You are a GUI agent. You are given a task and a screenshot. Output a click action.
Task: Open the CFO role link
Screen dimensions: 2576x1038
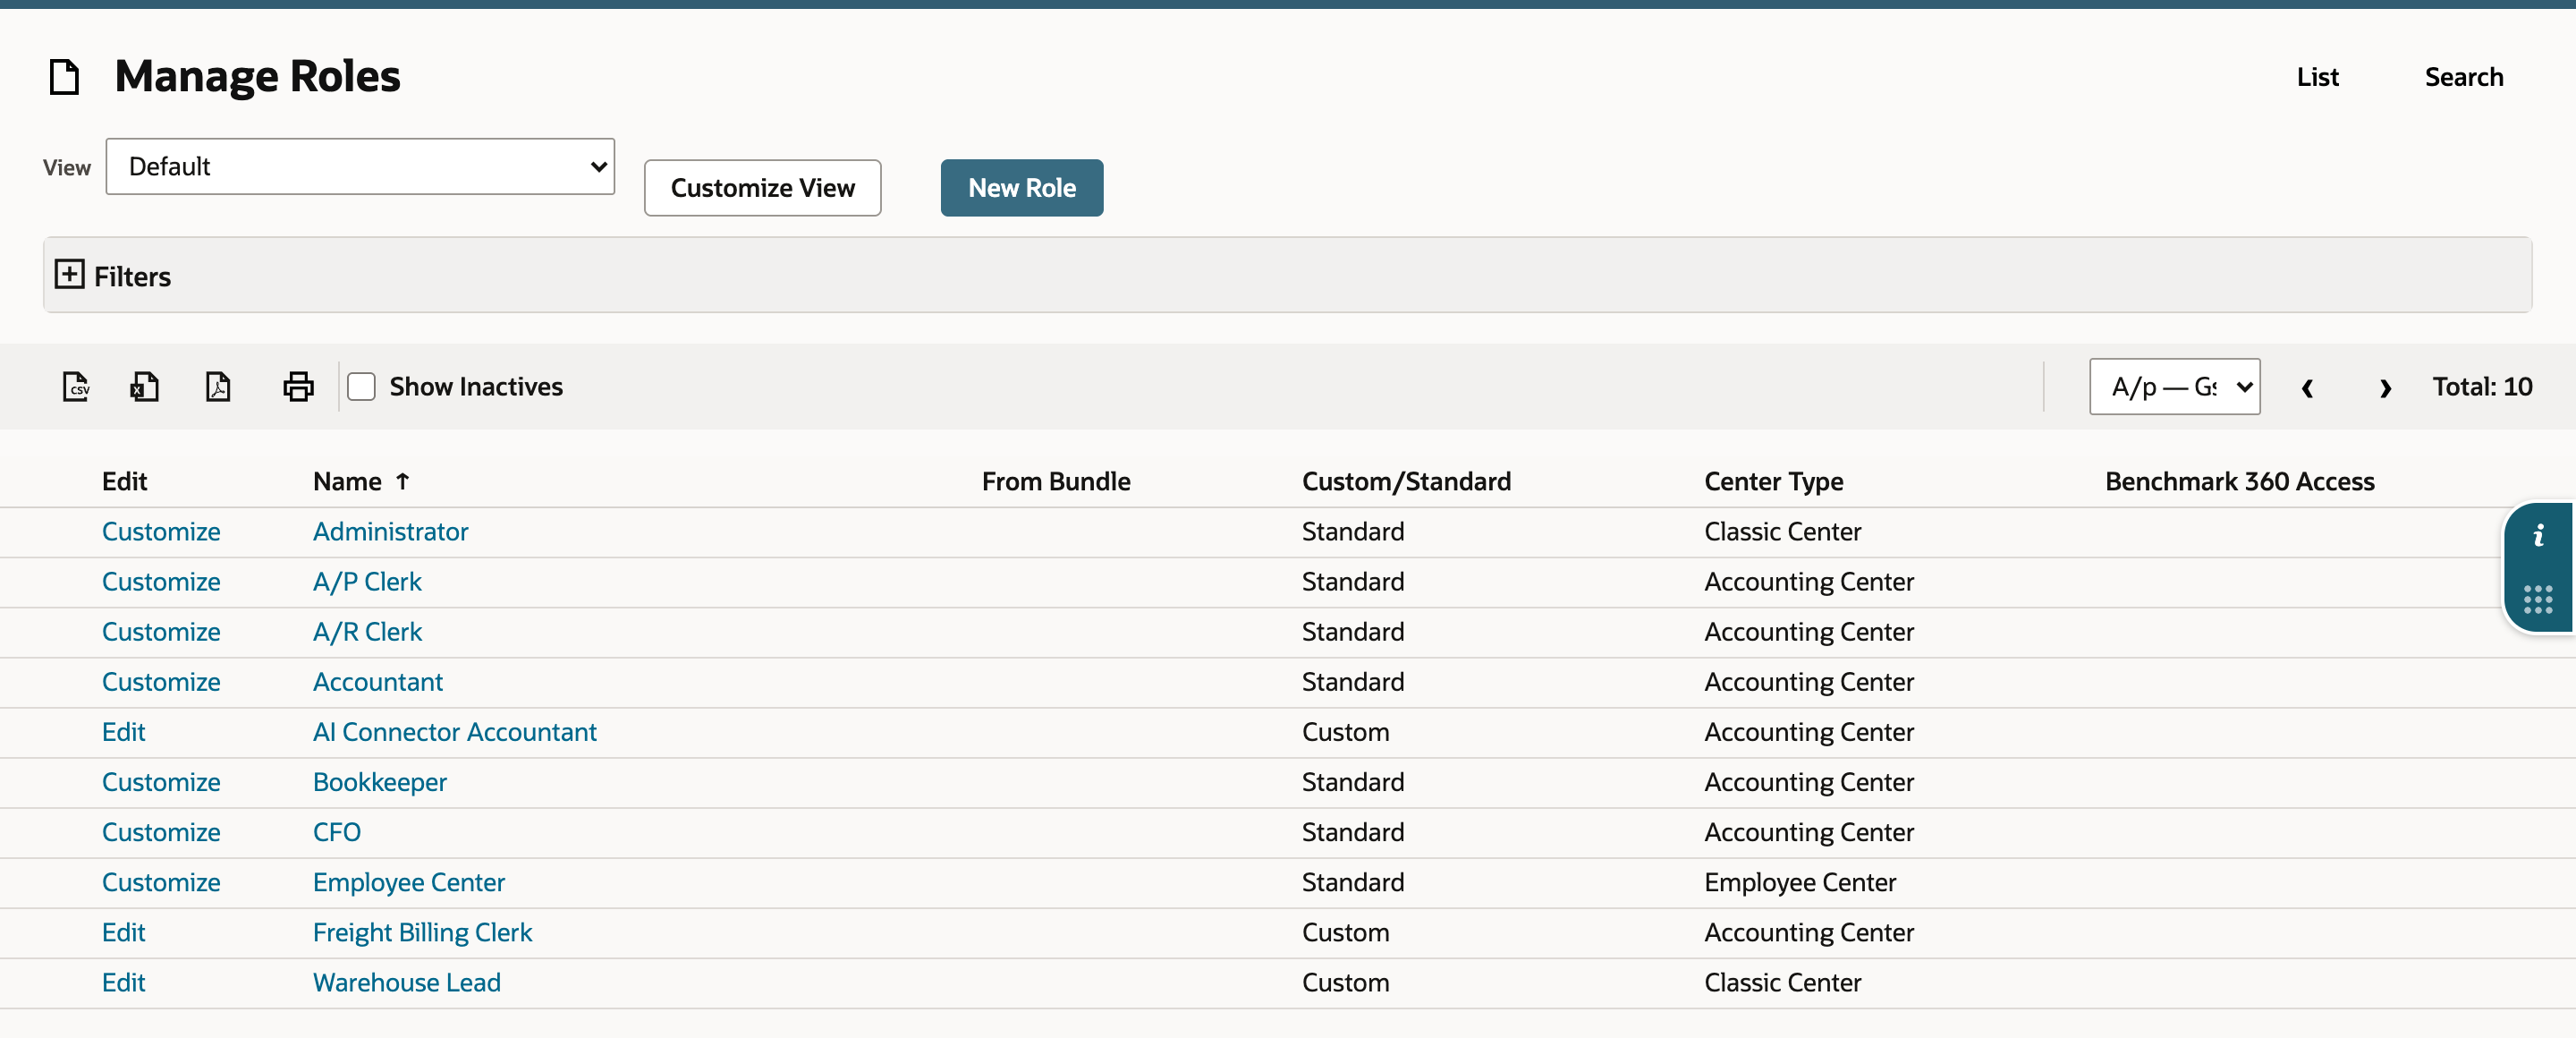336,832
